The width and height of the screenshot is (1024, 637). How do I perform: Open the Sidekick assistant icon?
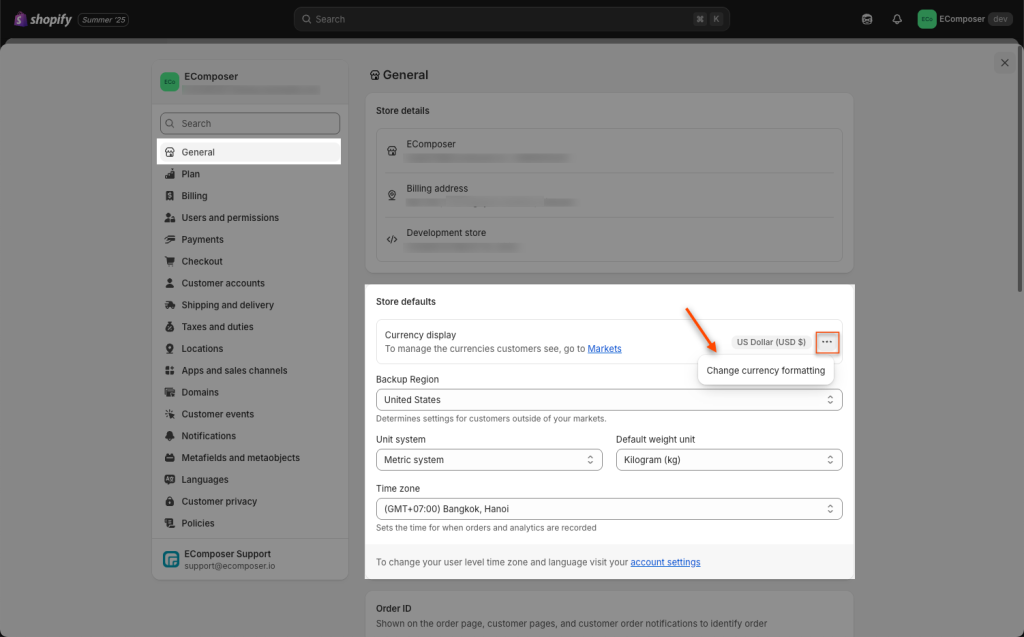867,19
